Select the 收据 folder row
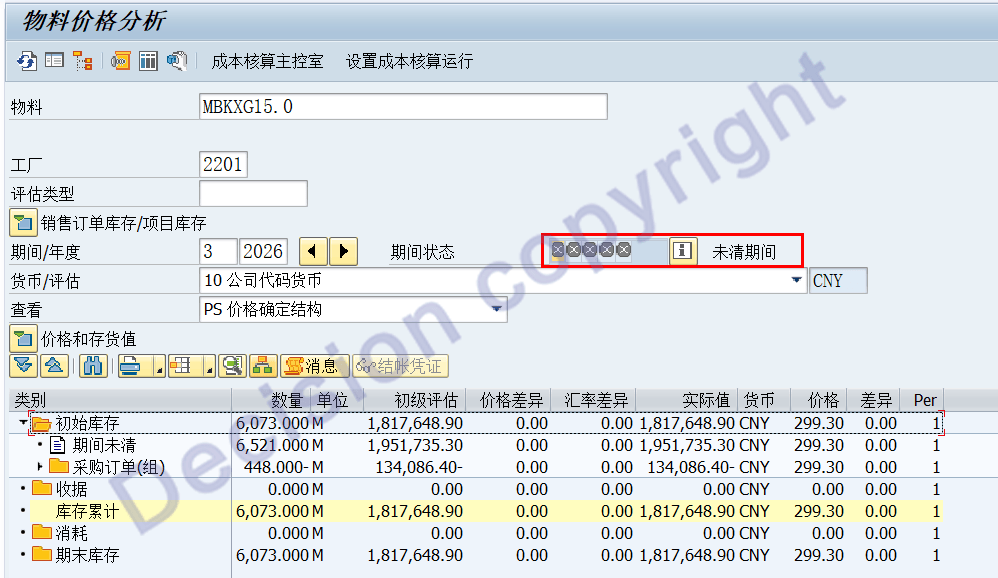The height and width of the screenshot is (578, 998). point(476,489)
